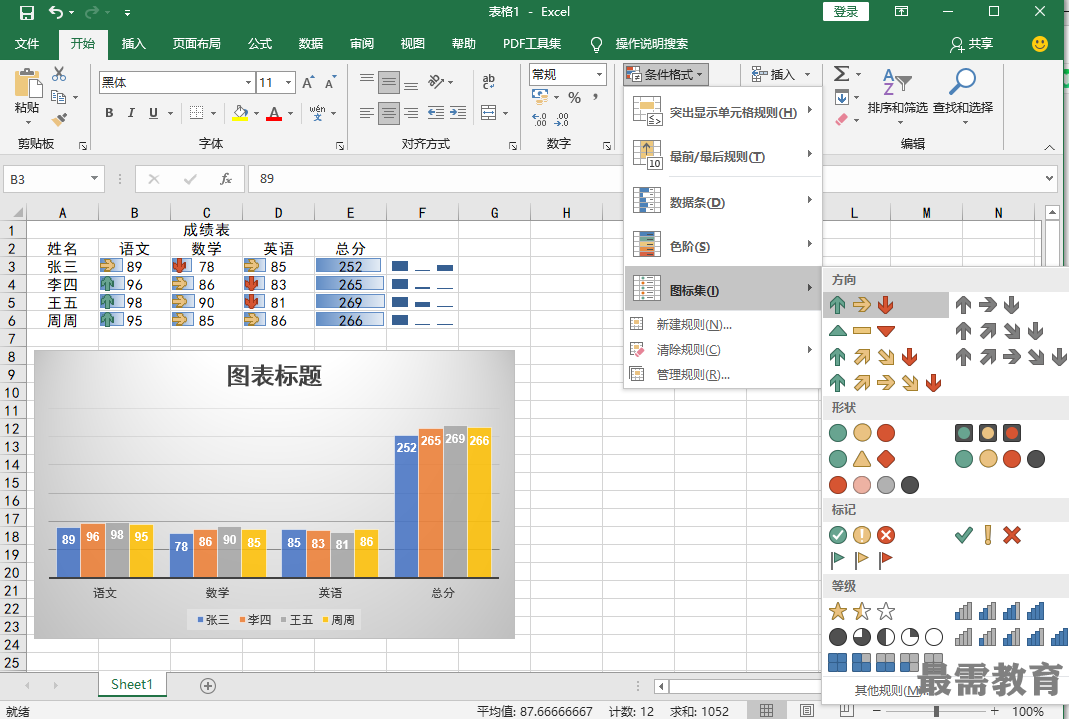Toggle Italic formatting
1069x719 pixels.
tap(131, 113)
